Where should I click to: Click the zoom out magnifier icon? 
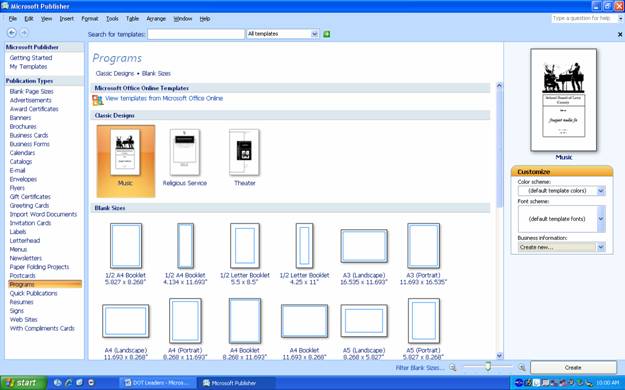(x=453, y=367)
